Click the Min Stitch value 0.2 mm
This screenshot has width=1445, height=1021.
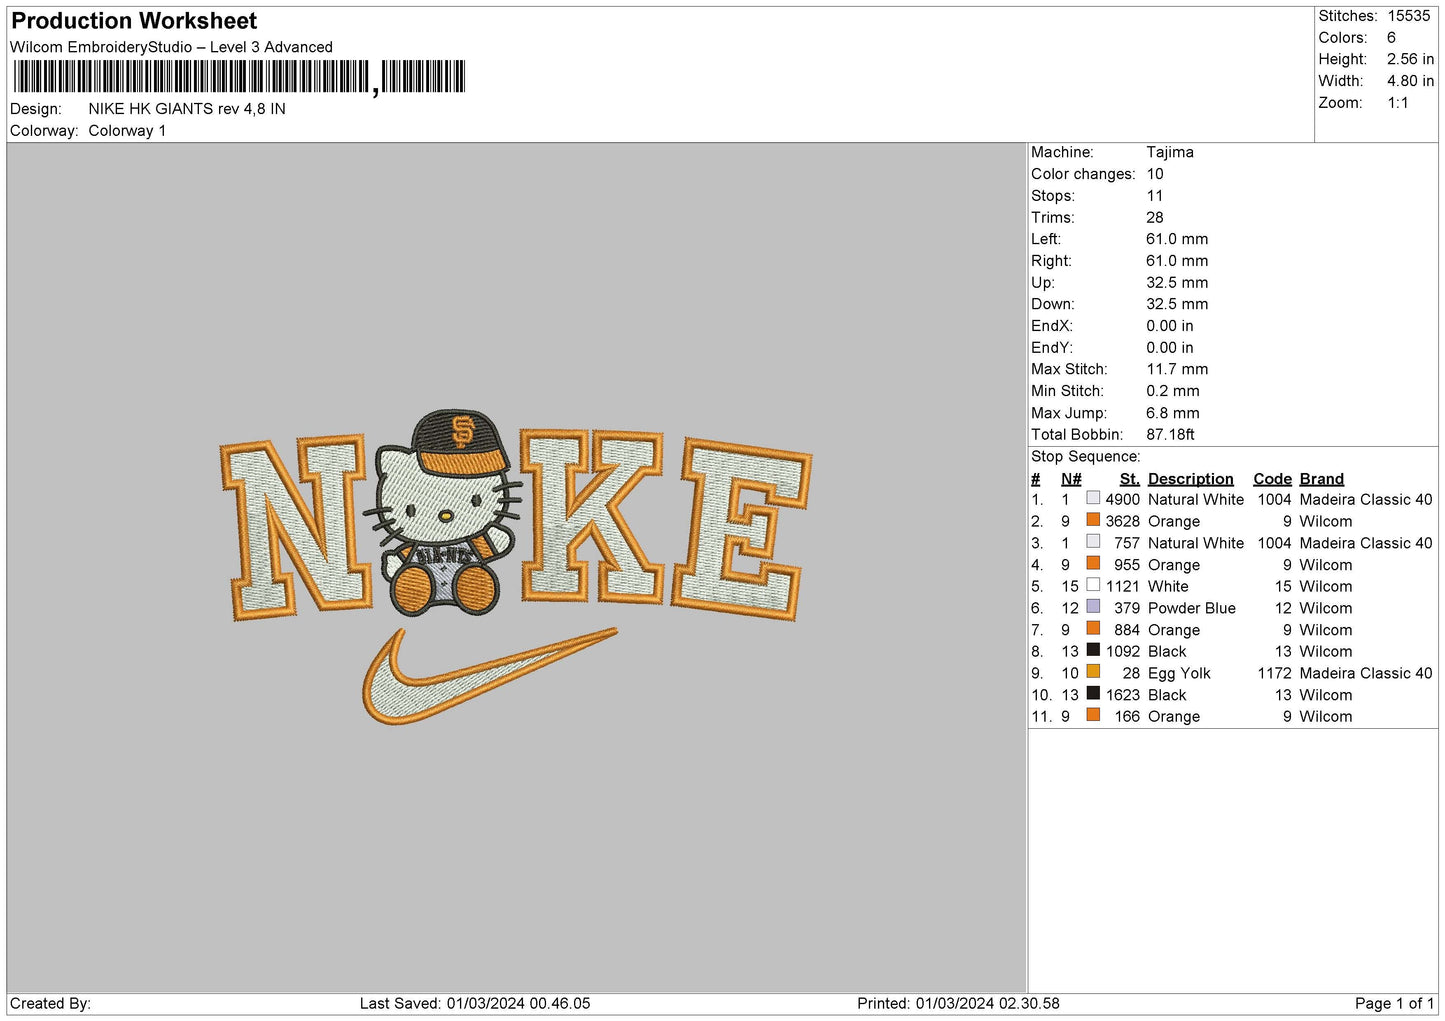(1173, 391)
